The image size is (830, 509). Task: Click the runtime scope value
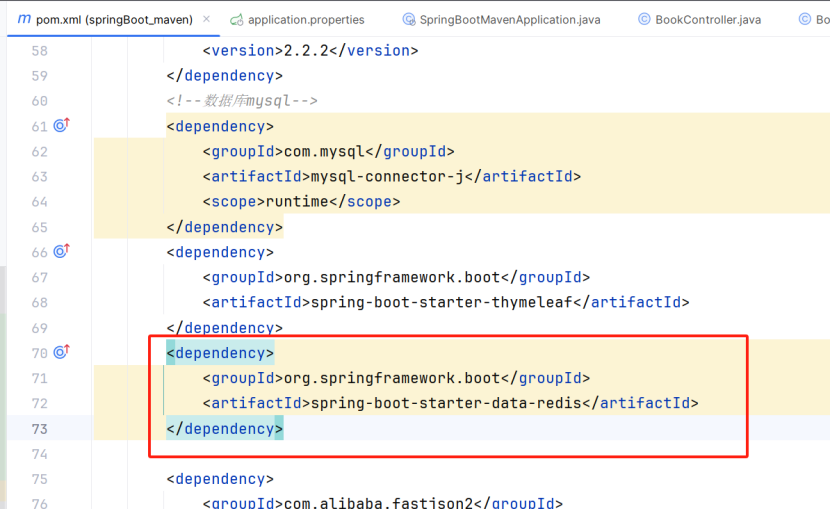coord(297,202)
